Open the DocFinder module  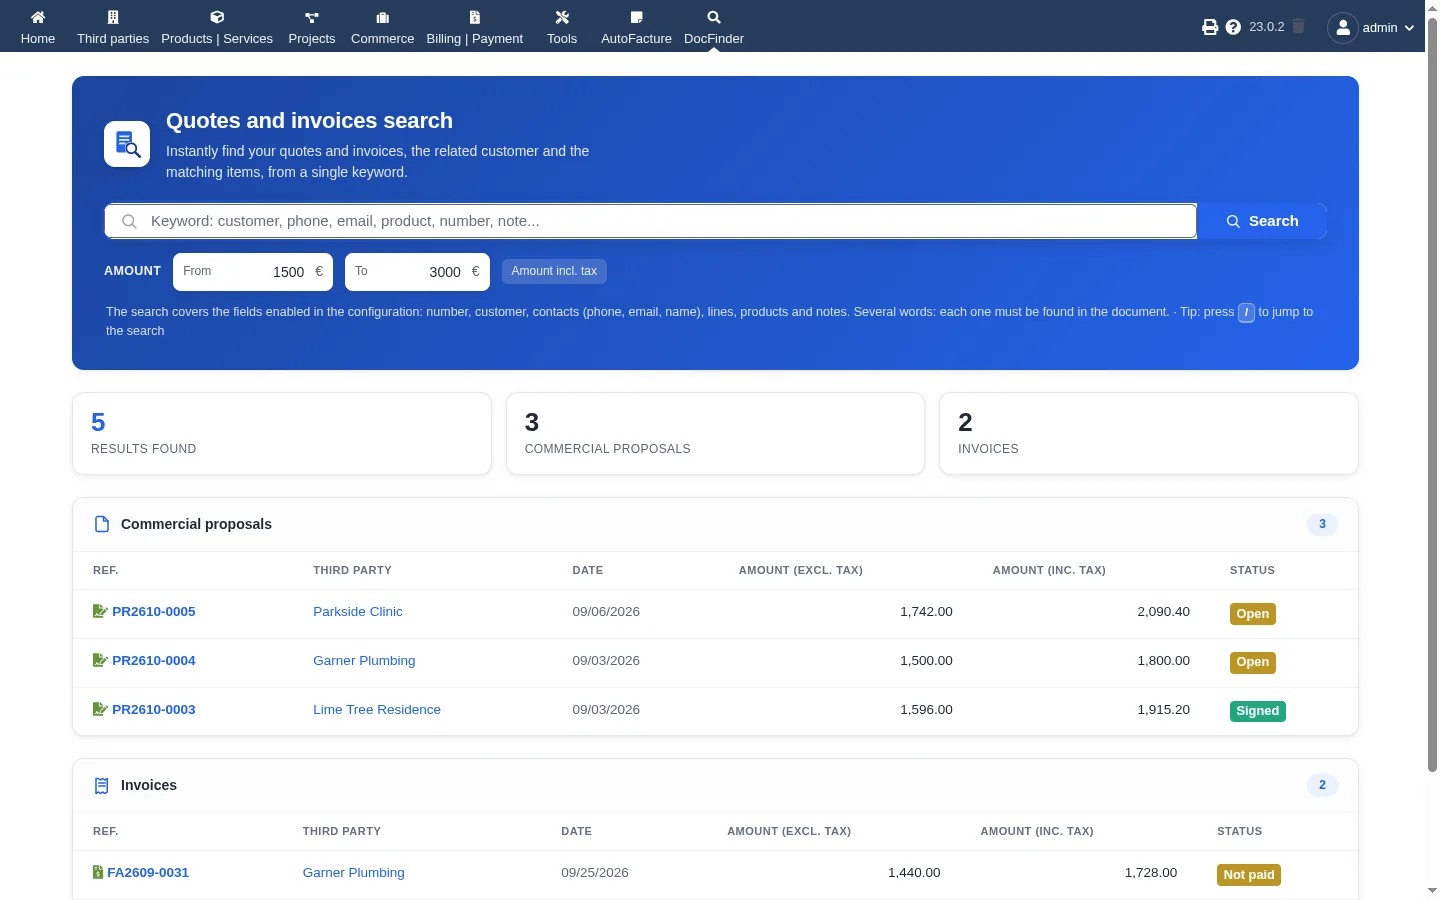click(x=714, y=27)
